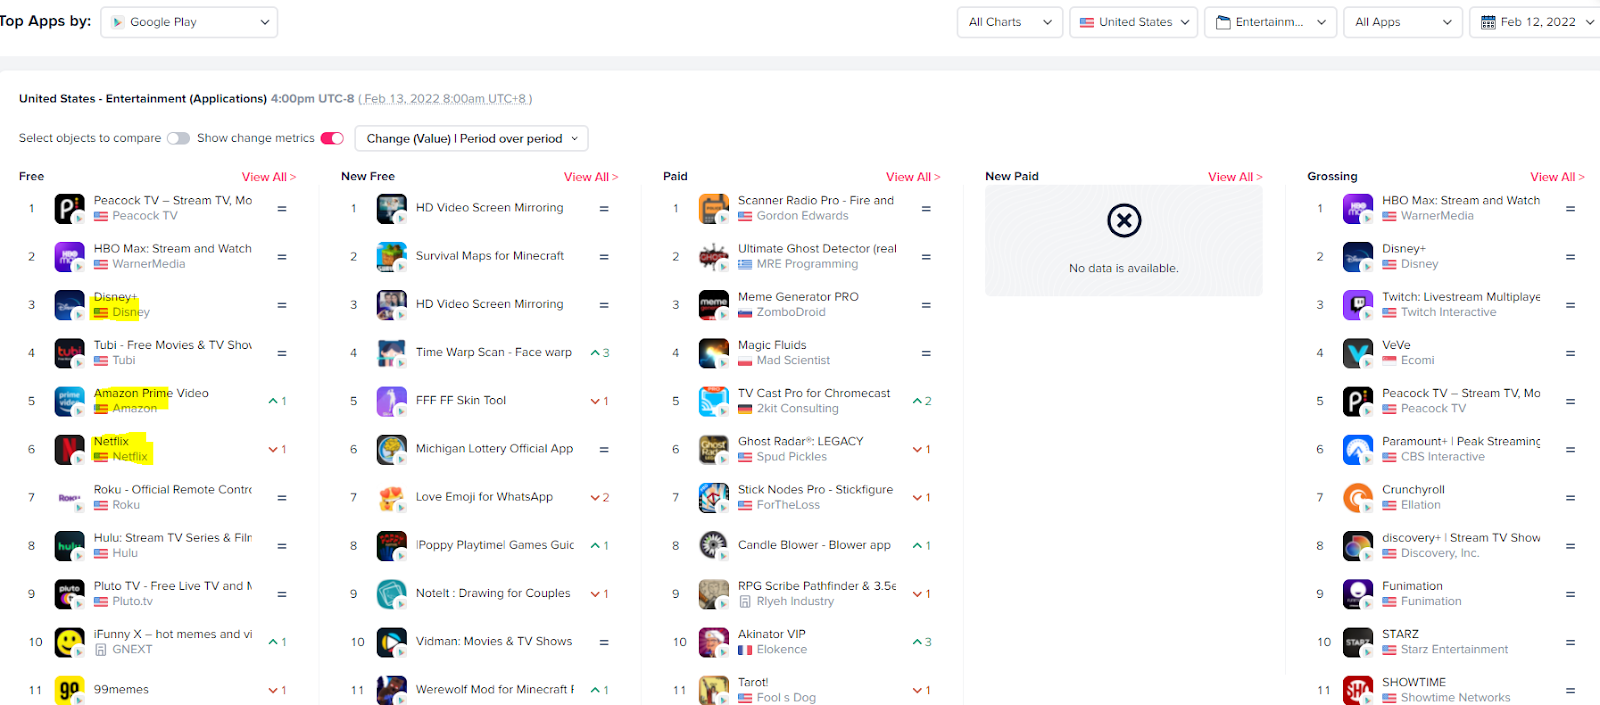Open Ghost Radar: LEGACY app title
The width and height of the screenshot is (1600, 705).
(x=800, y=441)
